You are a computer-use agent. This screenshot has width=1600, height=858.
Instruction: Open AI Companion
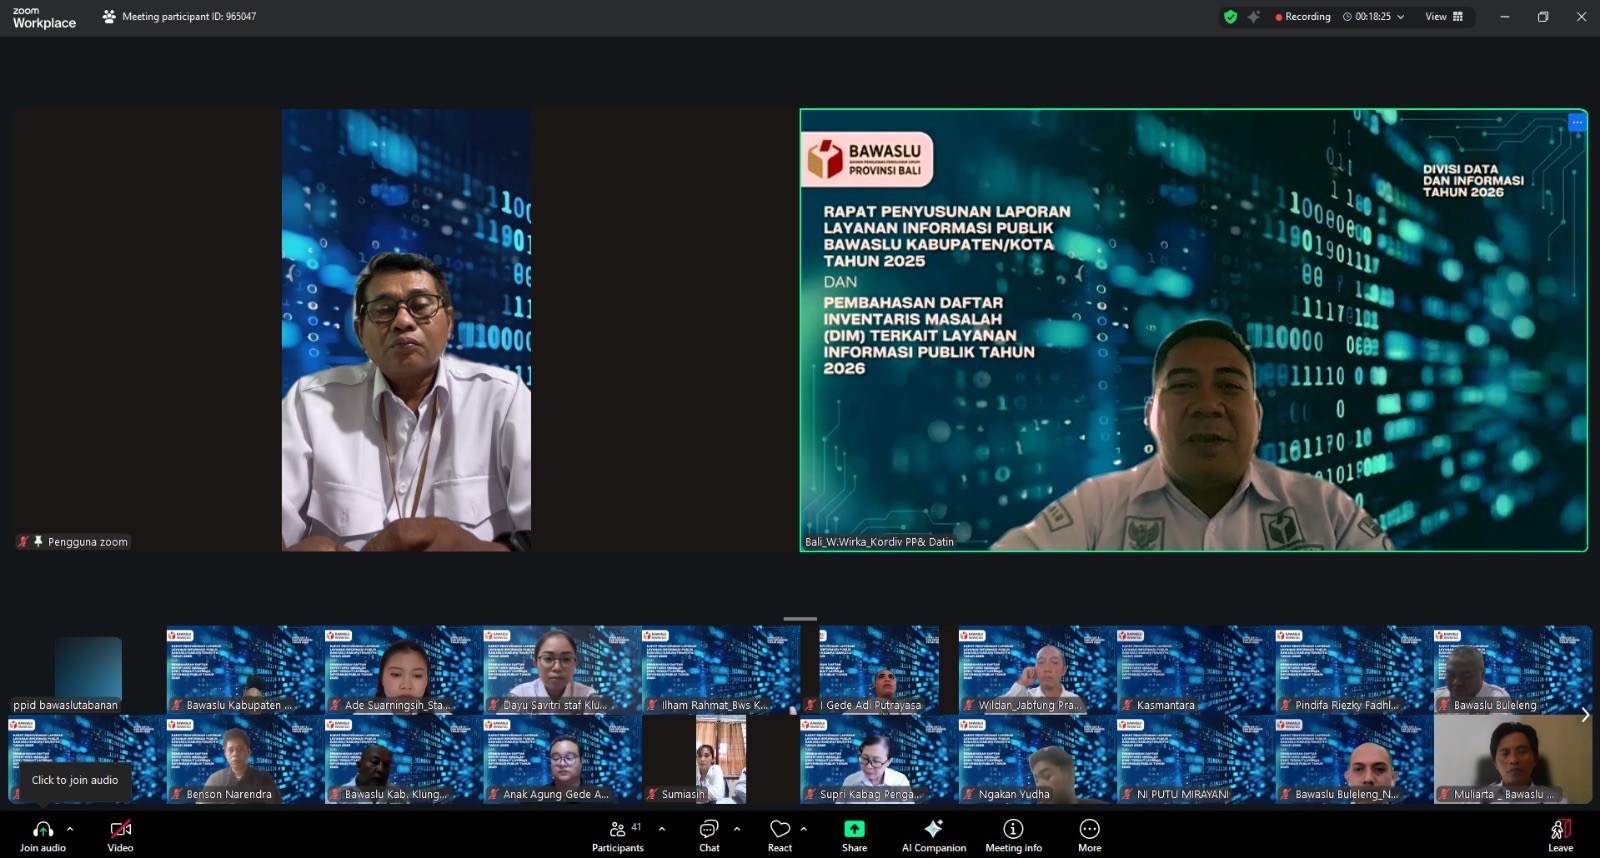[934, 836]
